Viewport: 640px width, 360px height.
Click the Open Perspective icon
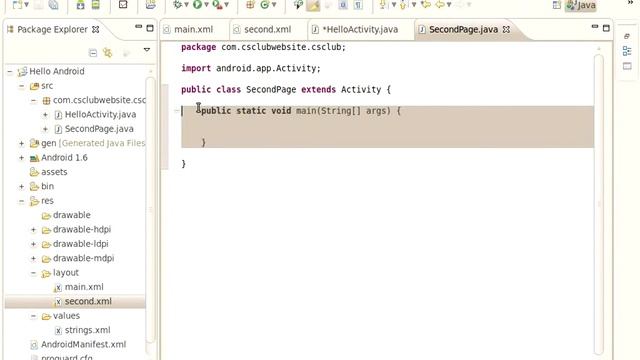coord(556,5)
